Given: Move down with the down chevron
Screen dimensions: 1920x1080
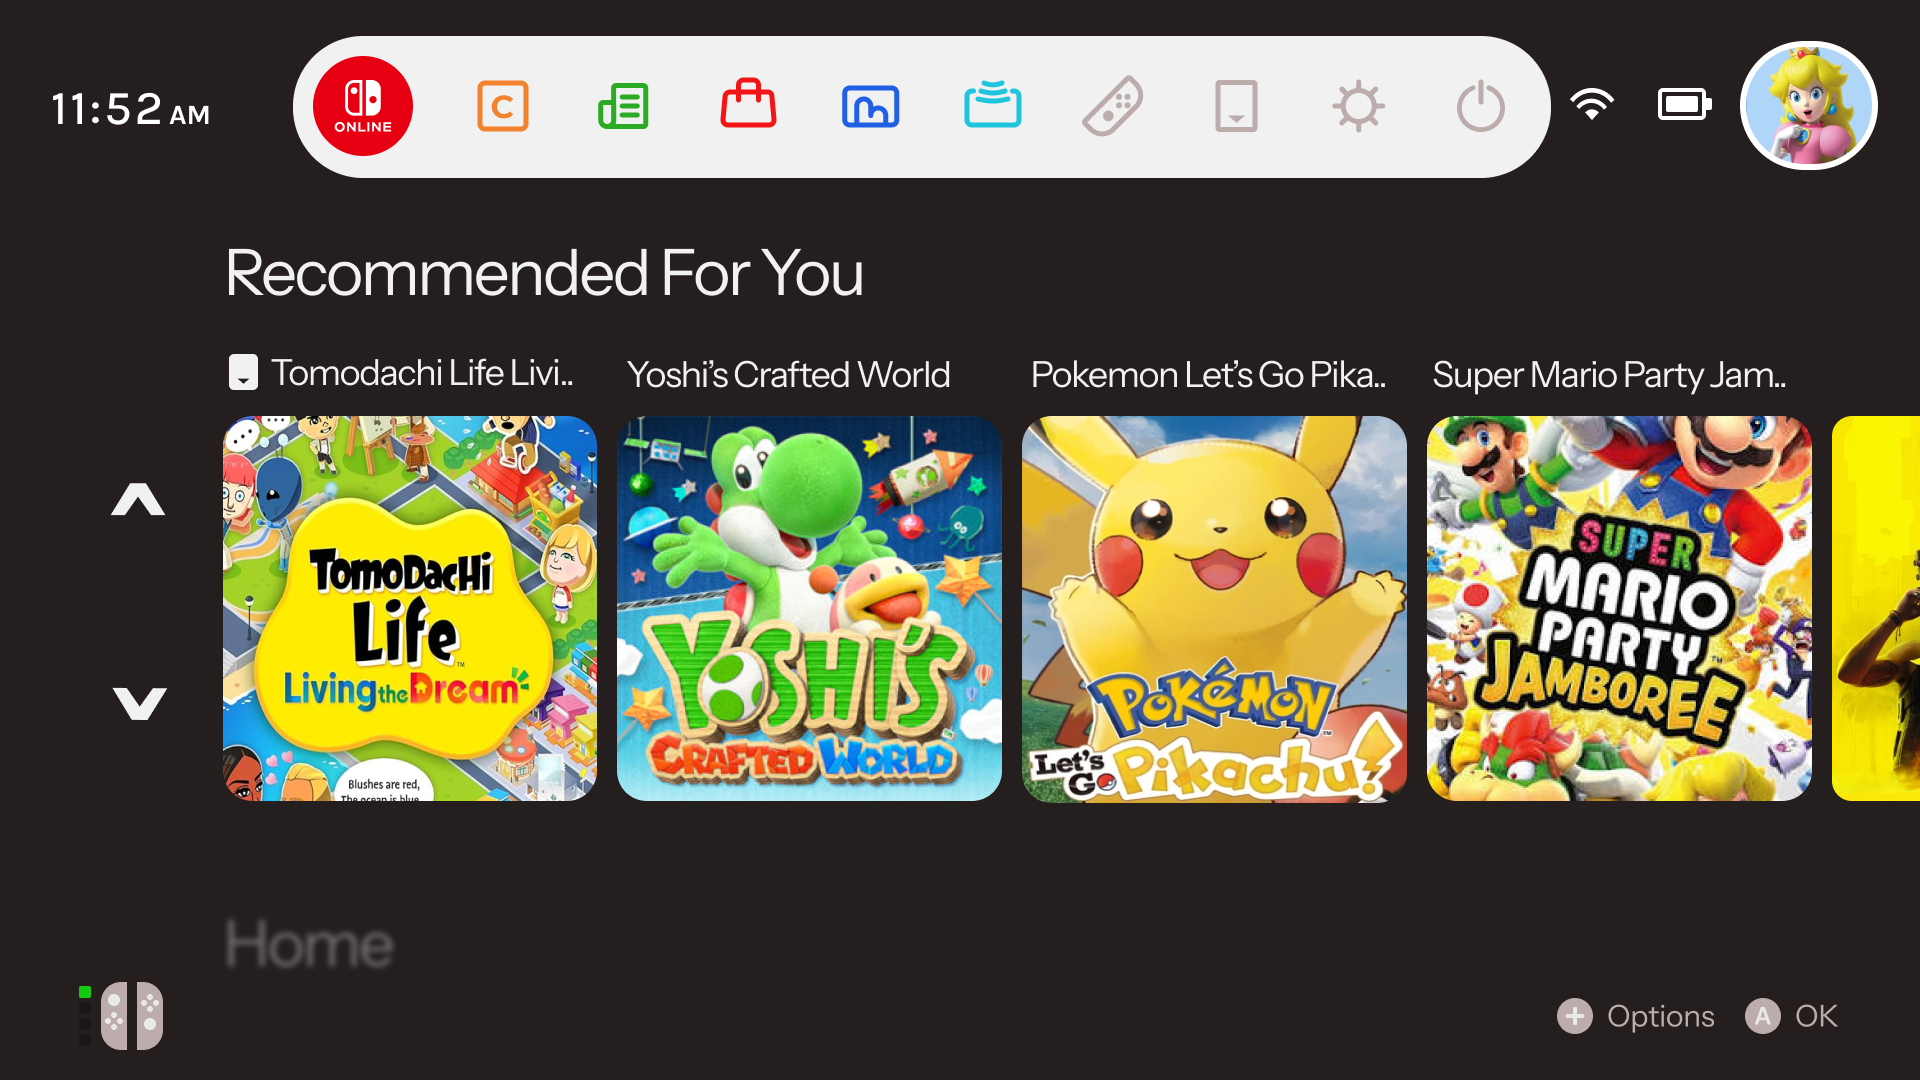Looking at the screenshot, I should pos(139,704).
